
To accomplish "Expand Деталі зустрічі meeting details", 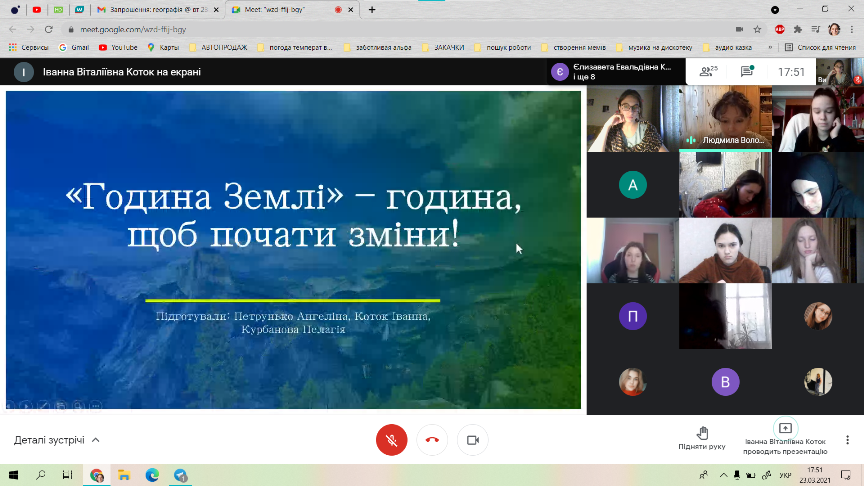I will click(57, 440).
